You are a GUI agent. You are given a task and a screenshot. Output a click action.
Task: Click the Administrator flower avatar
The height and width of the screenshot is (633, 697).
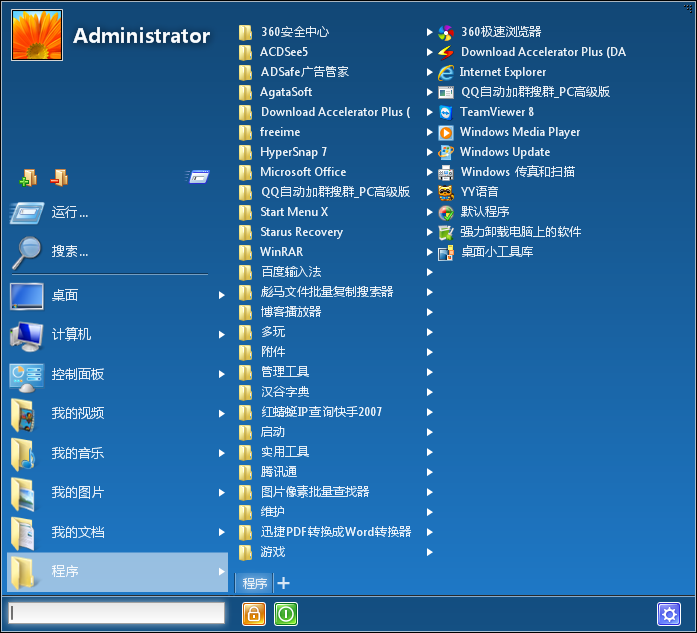pos(37,35)
